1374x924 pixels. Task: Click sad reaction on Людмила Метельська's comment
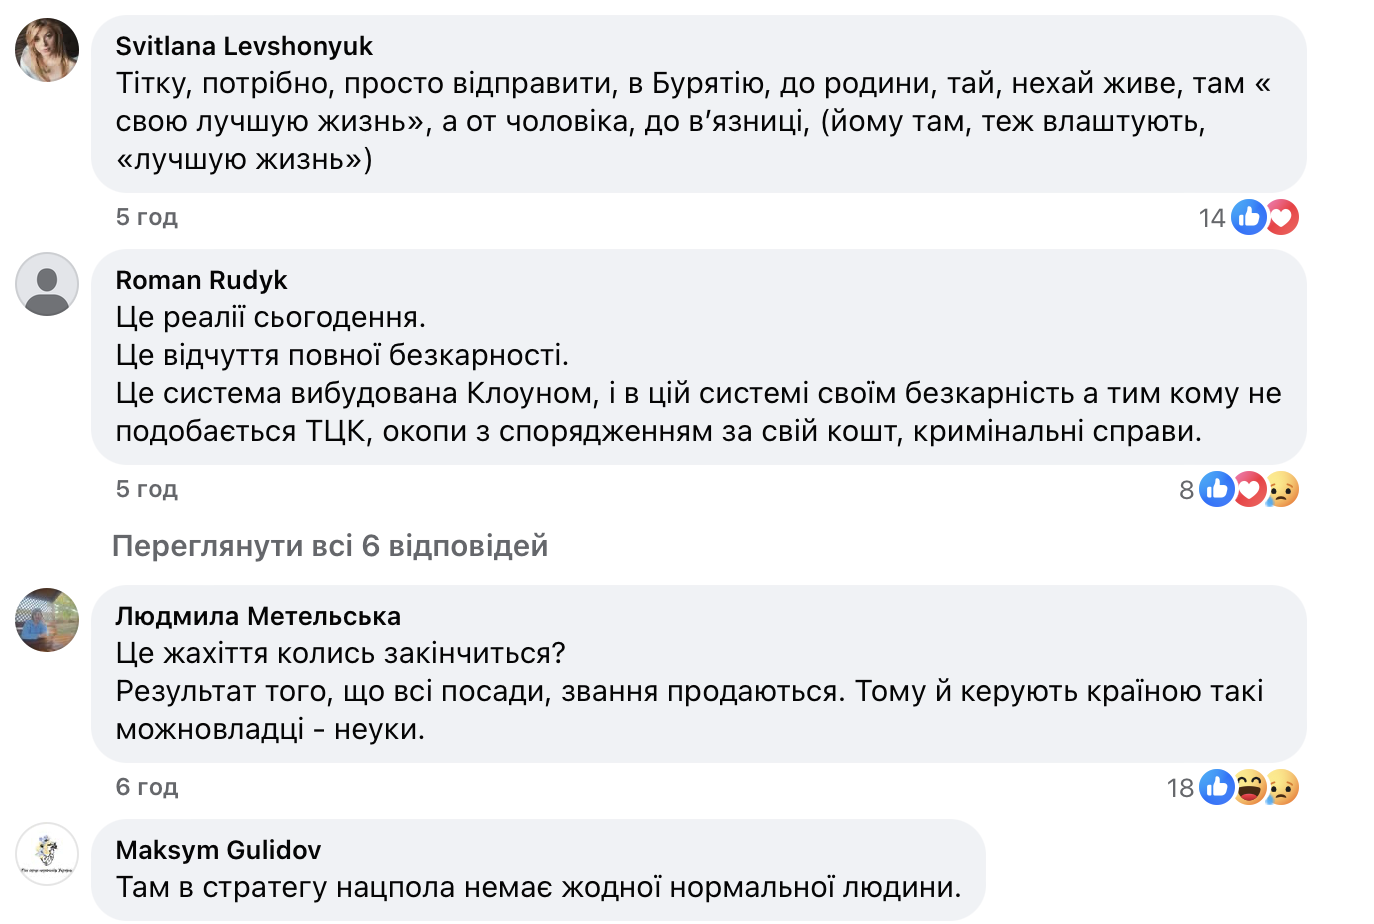click(x=1282, y=787)
